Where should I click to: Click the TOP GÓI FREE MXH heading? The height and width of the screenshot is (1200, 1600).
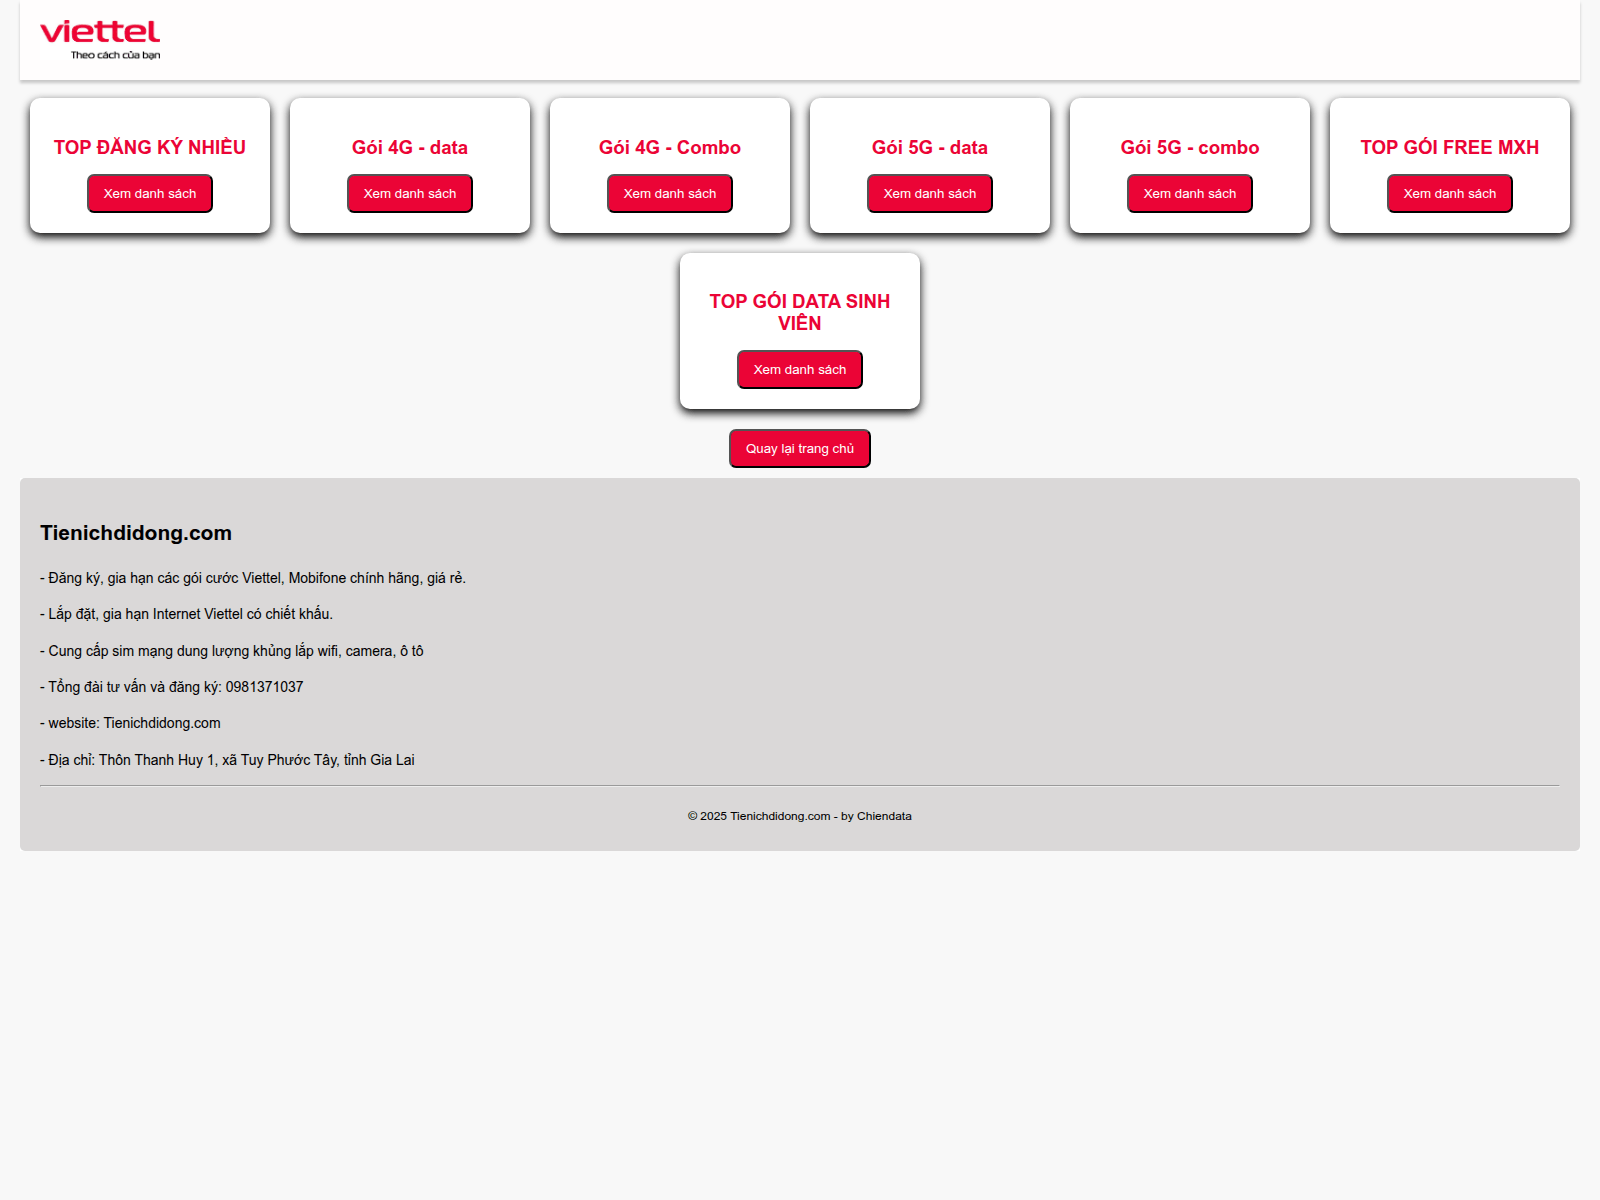[1450, 148]
